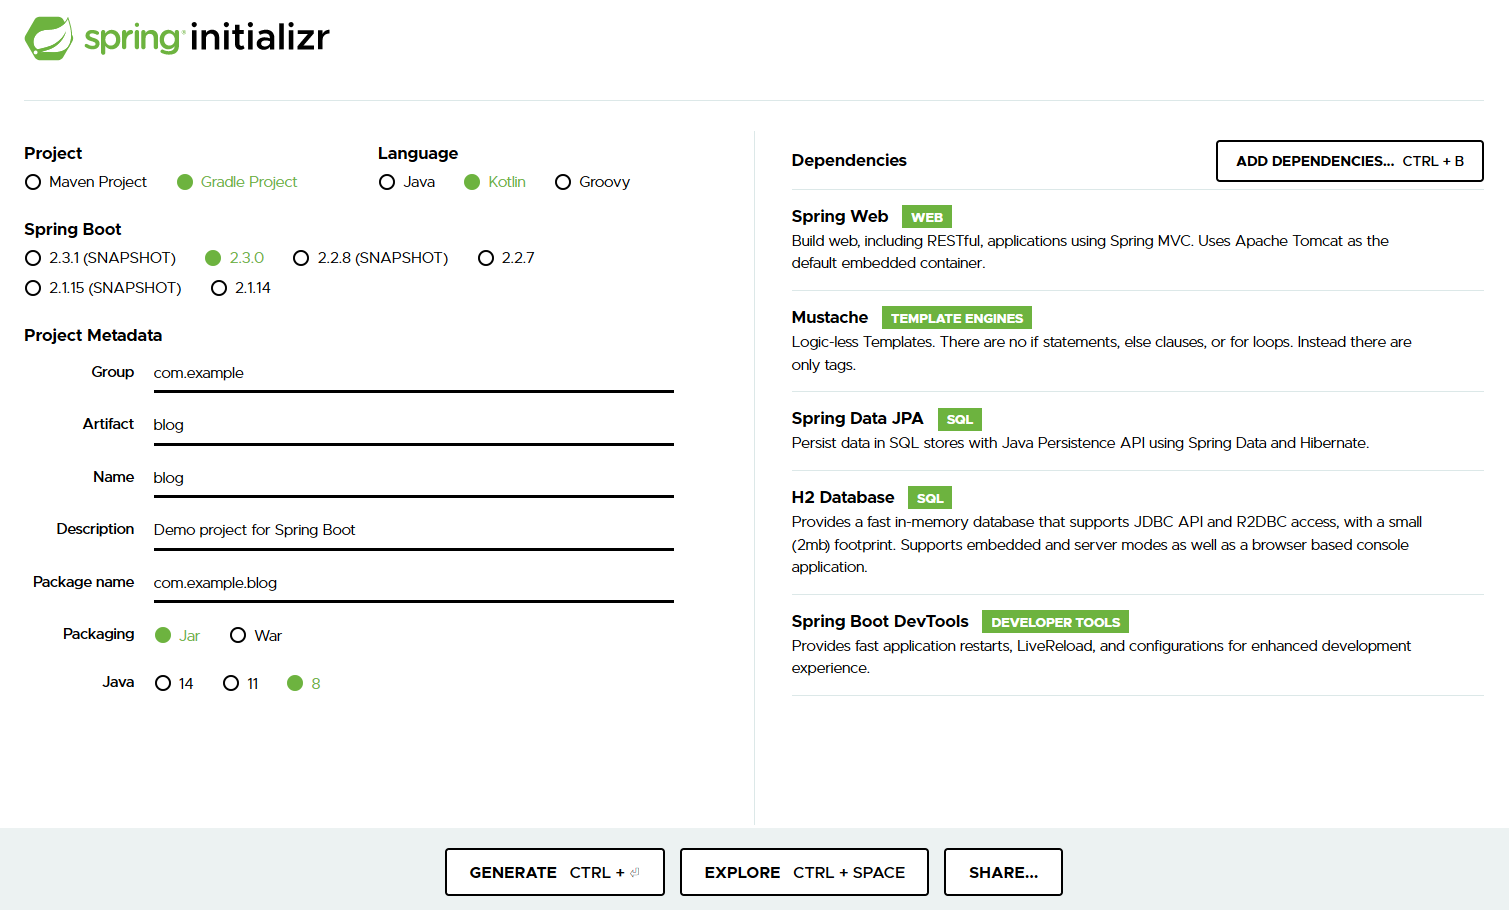Edit the Package name field
The height and width of the screenshot is (910, 1509).
point(414,583)
